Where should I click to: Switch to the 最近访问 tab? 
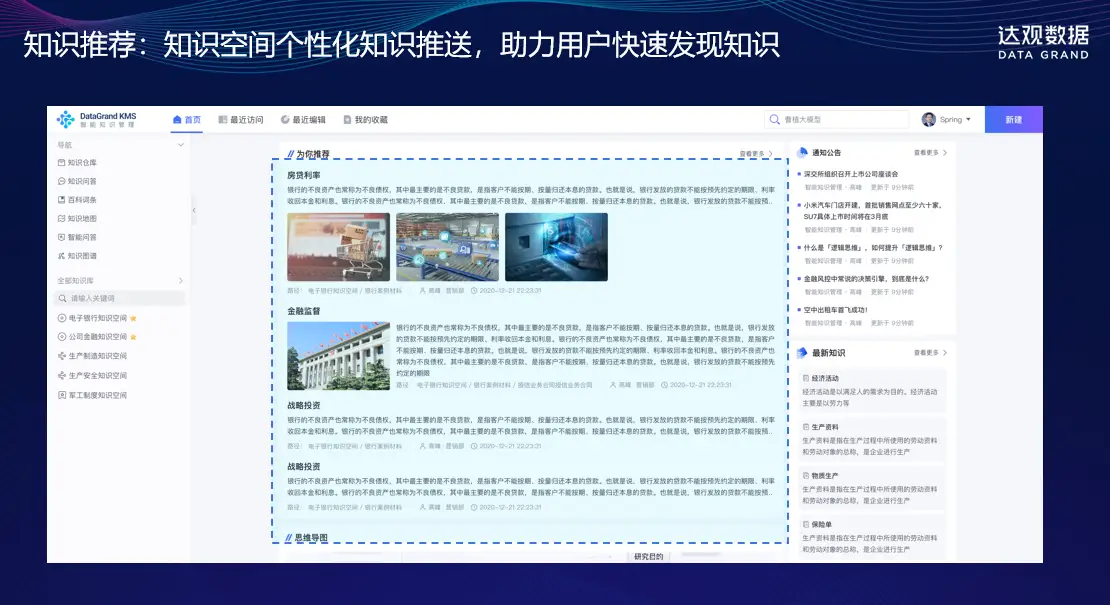coord(240,120)
